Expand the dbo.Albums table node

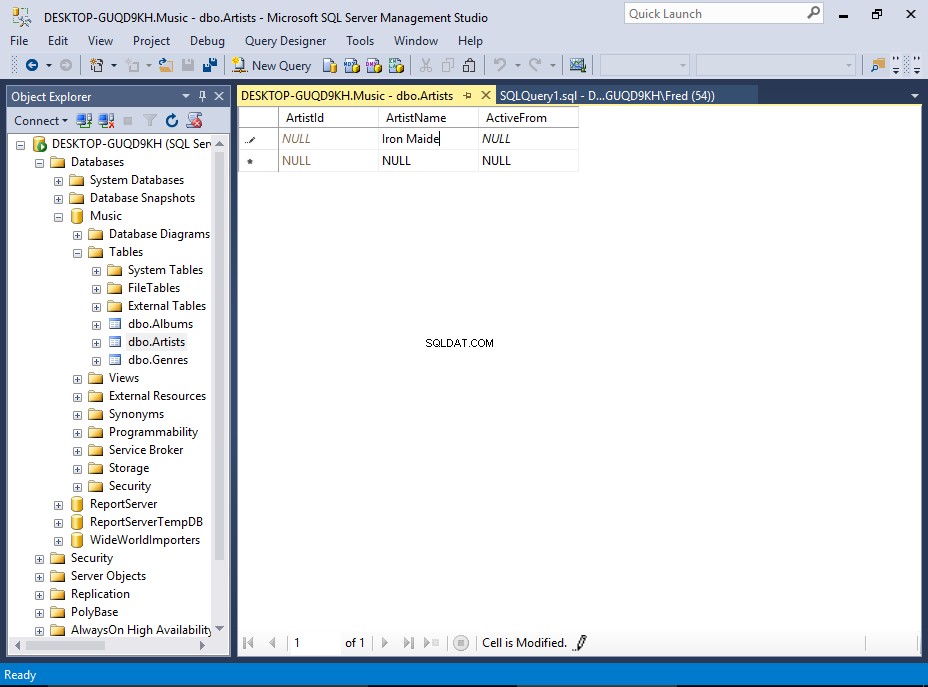[x=96, y=325]
